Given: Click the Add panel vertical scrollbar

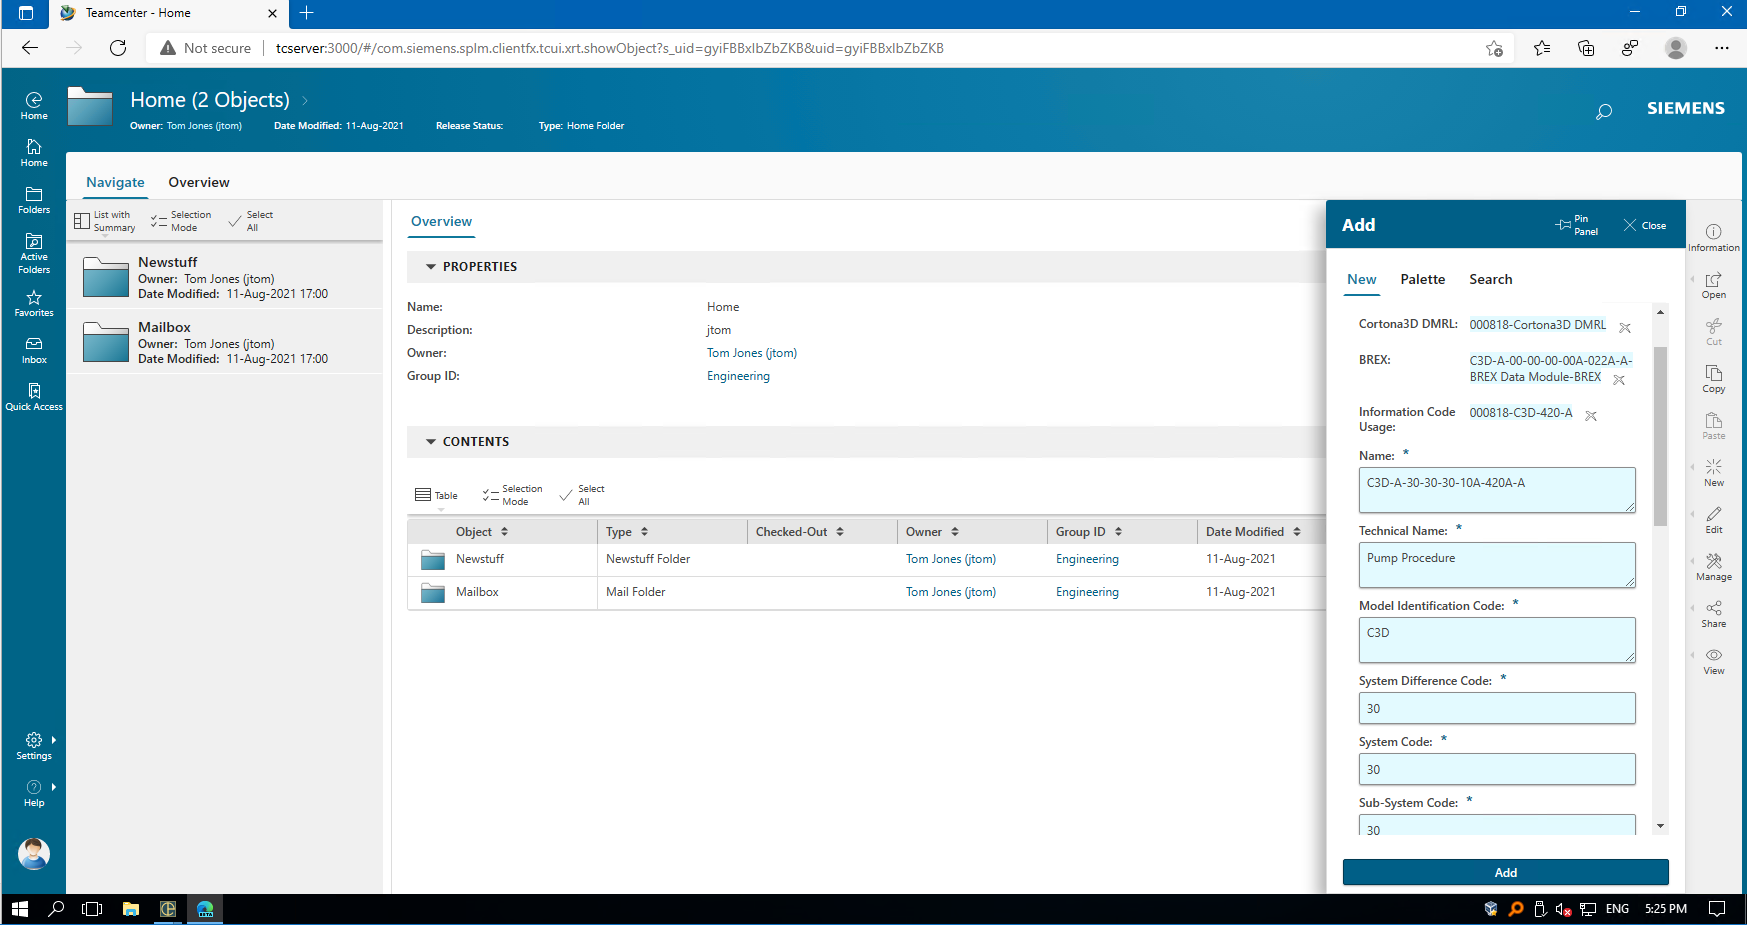Looking at the screenshot, I should point(1660,436).
